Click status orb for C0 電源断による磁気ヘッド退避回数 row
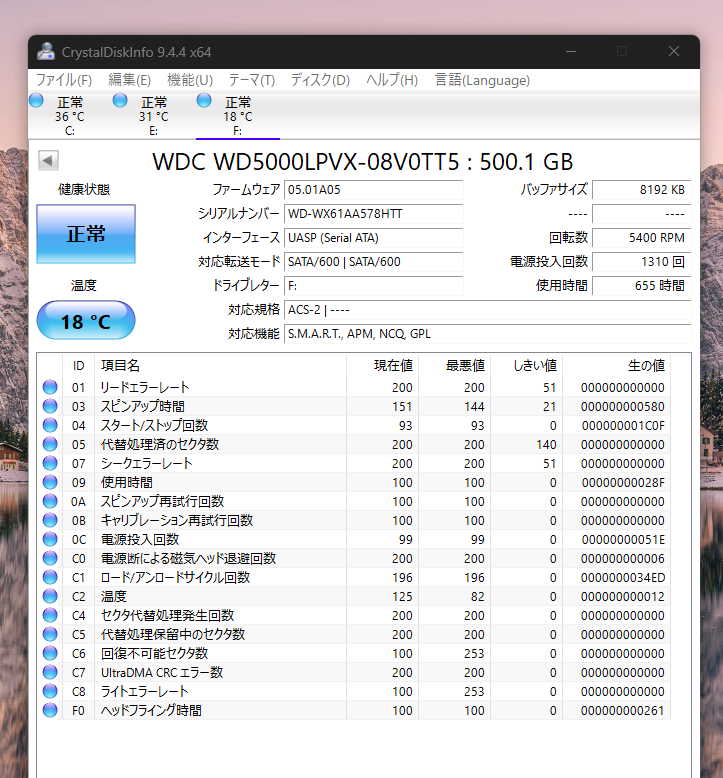This screenshot has width=723, height=778. click(x=50, y=558)
